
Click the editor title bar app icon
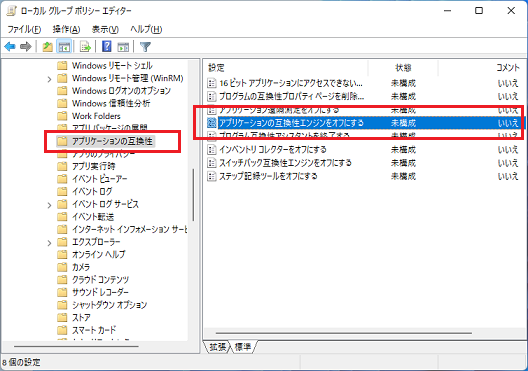[x=11, y=11]
